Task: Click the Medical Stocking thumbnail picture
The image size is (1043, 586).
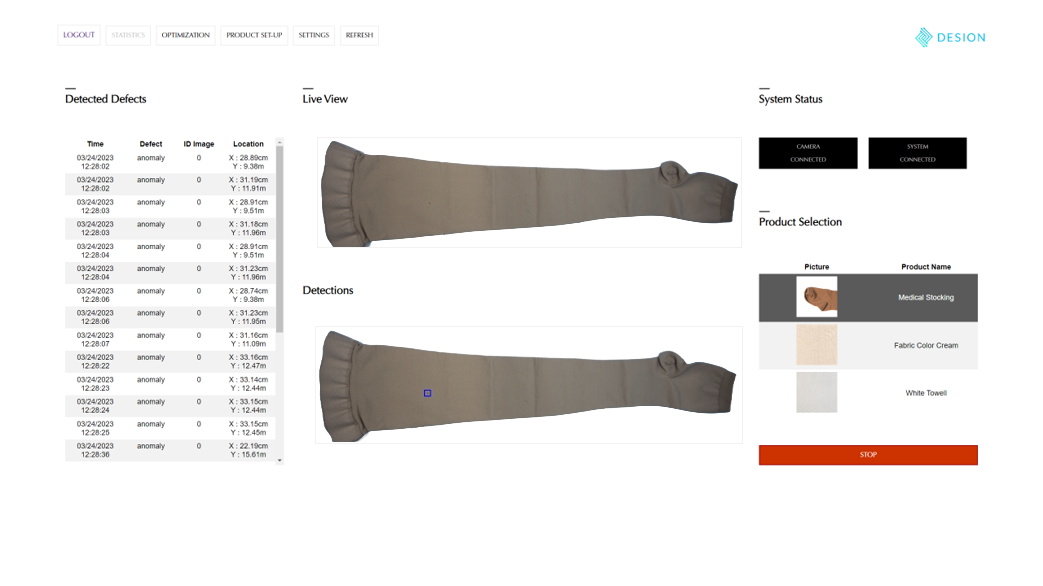Action: pyautogui.click(x=817, y=297)
